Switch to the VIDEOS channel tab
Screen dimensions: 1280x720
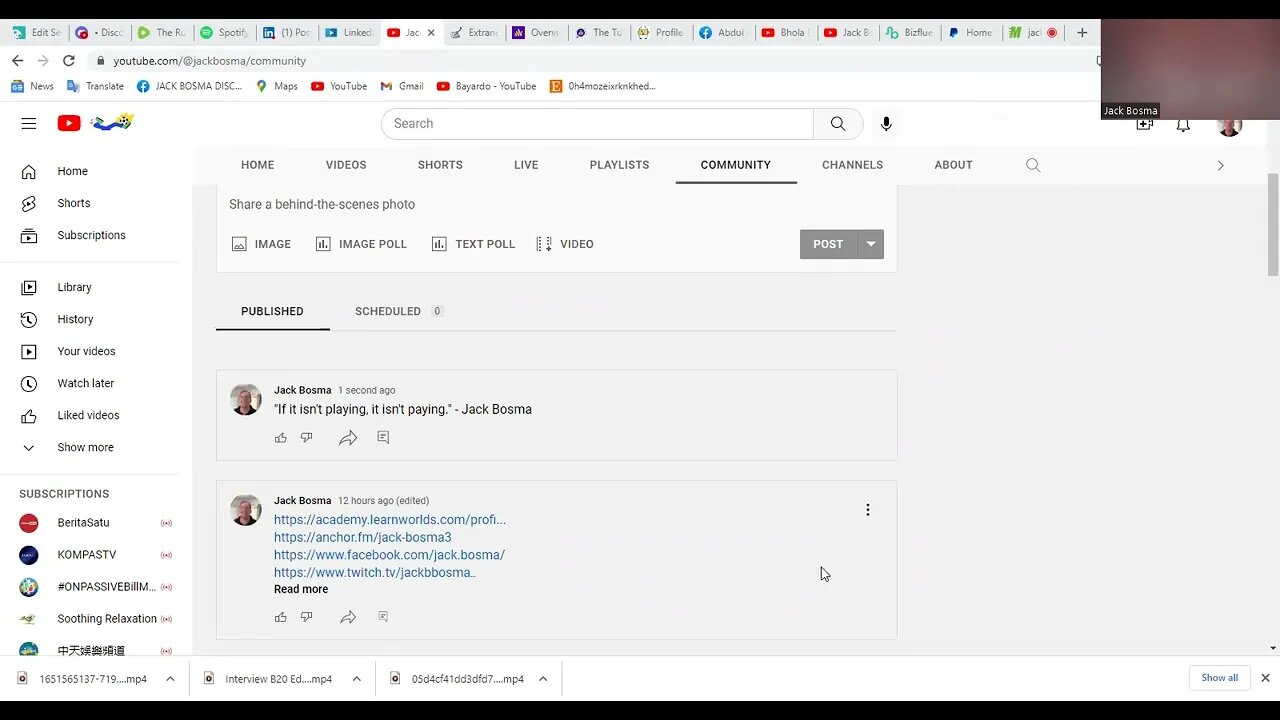346,165
